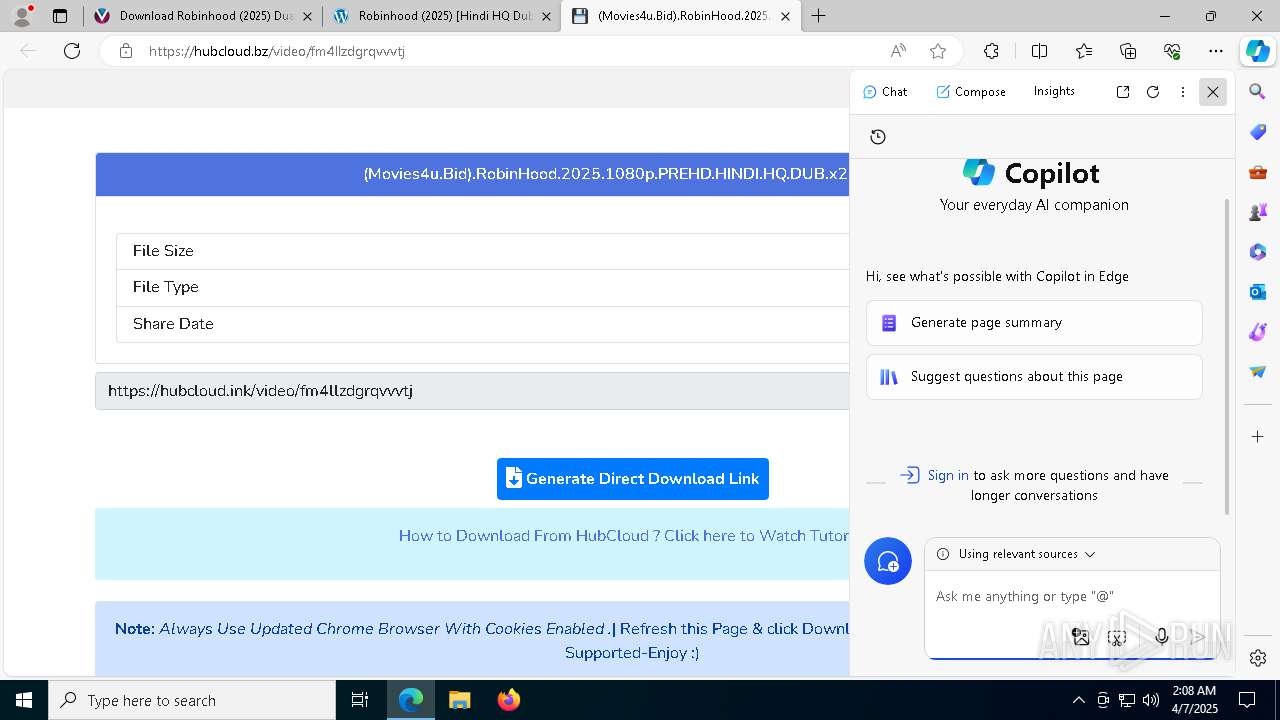
Task: Open Settings and more ellipsis menu
Action: click(1216, 51)
